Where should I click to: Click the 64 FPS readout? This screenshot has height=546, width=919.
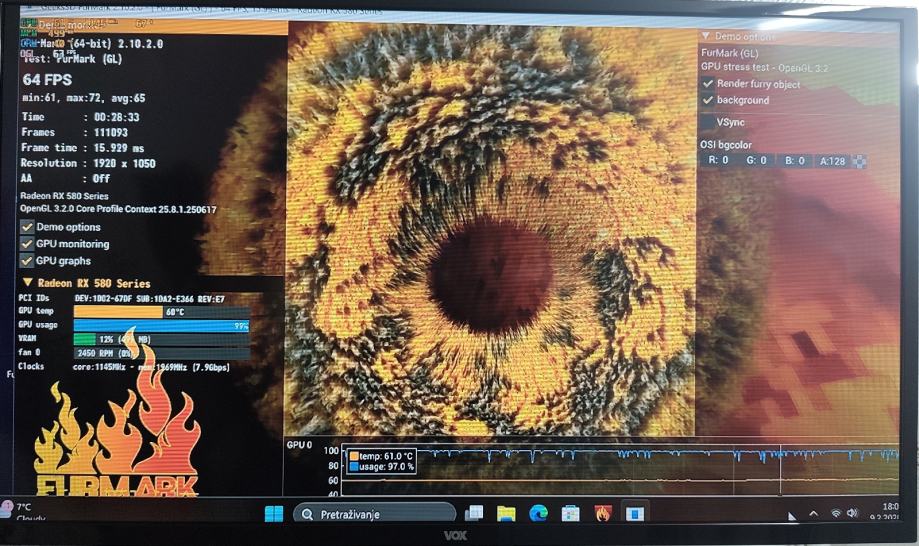47,80
